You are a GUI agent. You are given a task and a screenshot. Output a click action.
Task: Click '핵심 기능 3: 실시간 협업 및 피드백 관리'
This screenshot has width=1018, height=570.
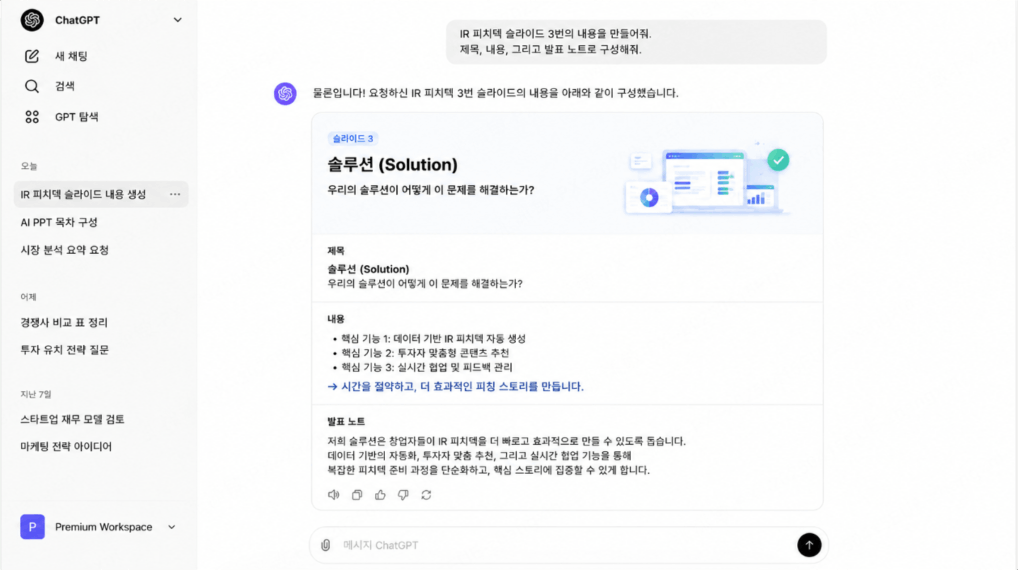click(x=427, y=367)
